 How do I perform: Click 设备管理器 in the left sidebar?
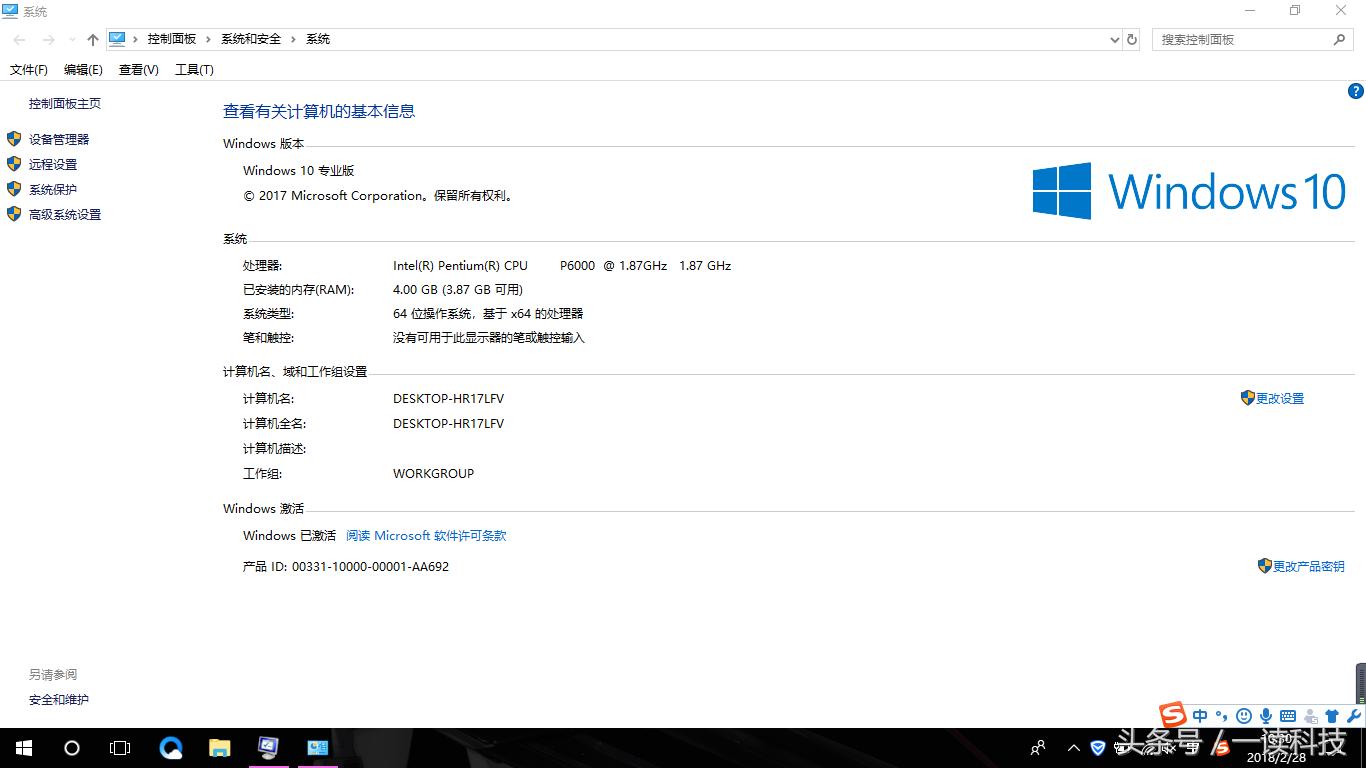click(59, 139)
